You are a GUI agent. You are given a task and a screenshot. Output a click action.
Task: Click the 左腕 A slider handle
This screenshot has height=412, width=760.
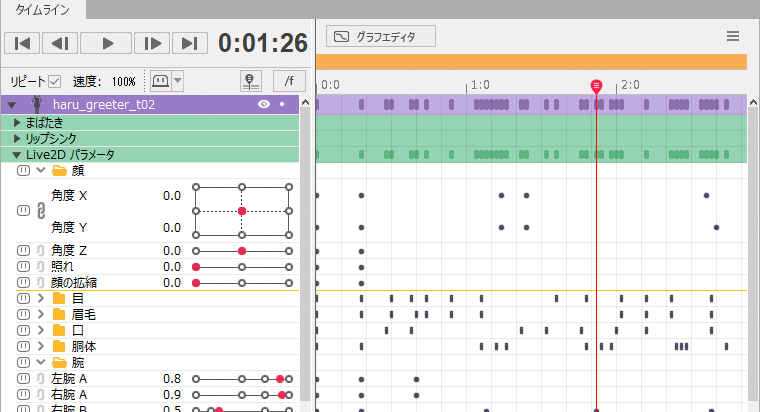tap(280, 379)
